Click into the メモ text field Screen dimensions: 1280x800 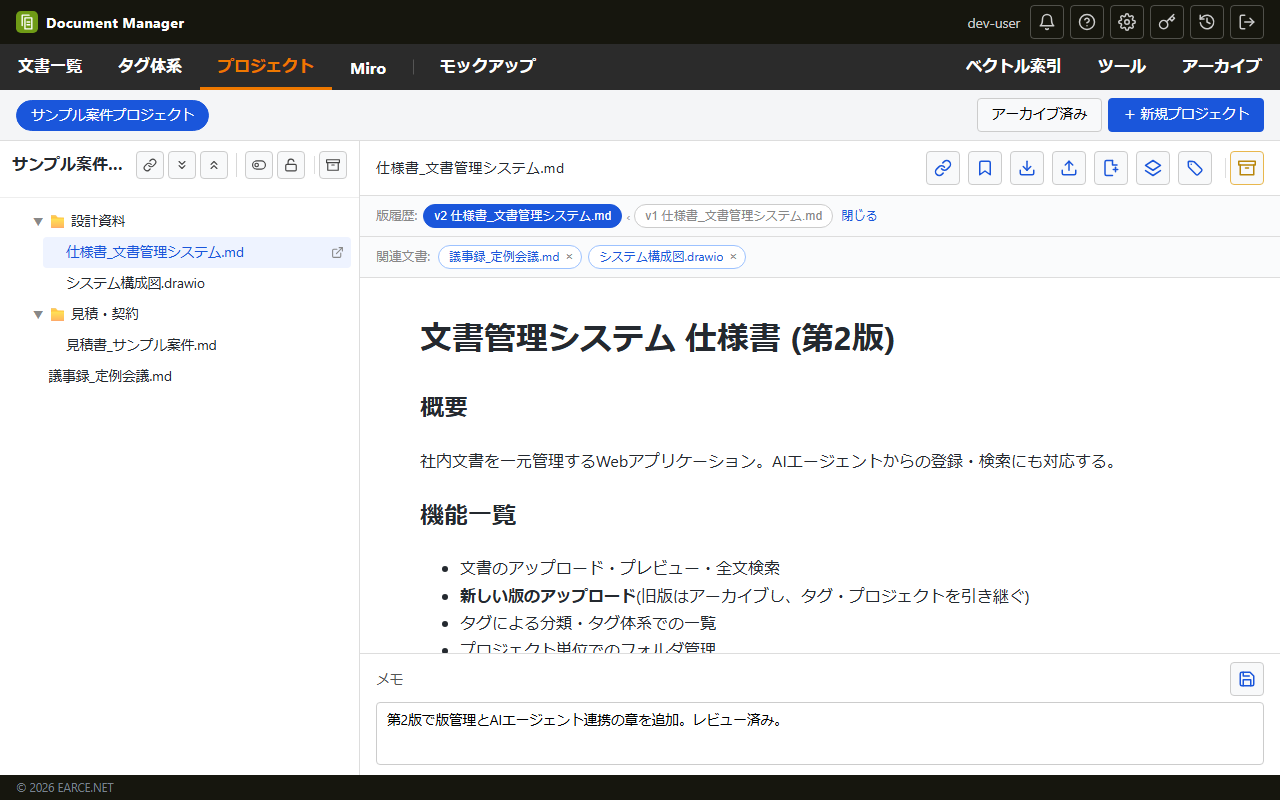(820, 733)
